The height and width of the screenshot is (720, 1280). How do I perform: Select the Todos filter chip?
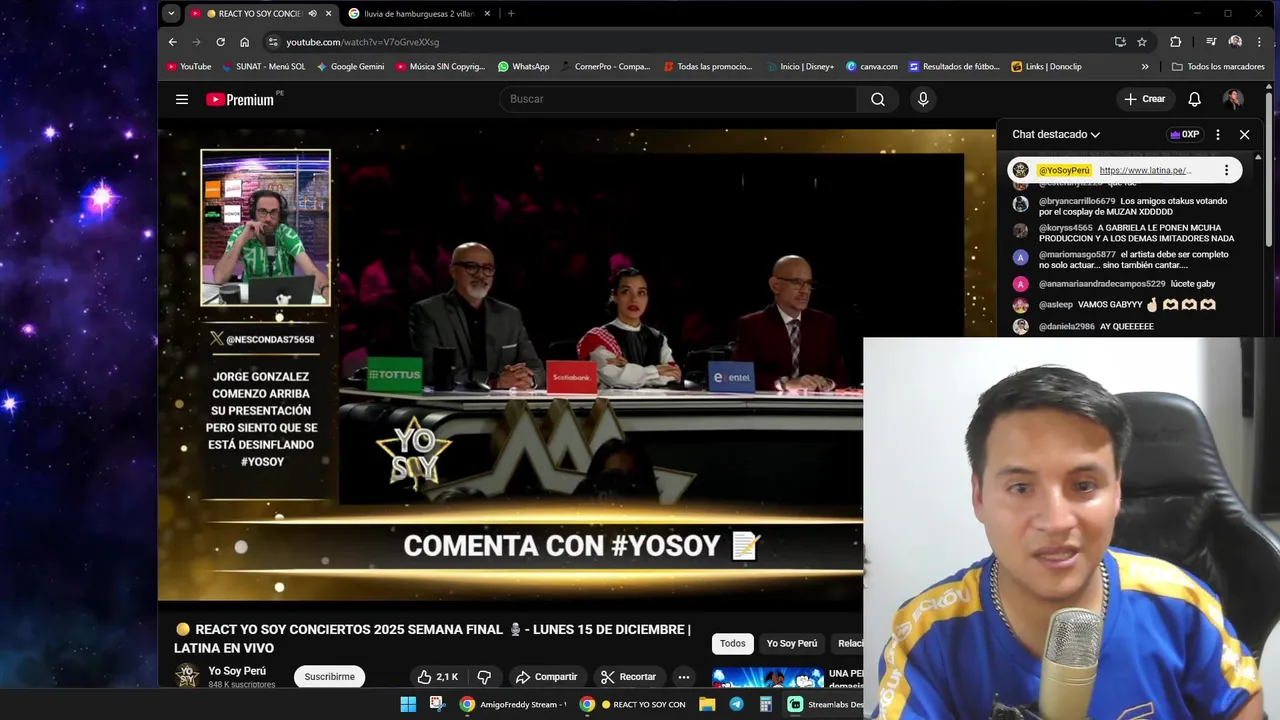tap(733, 644)
